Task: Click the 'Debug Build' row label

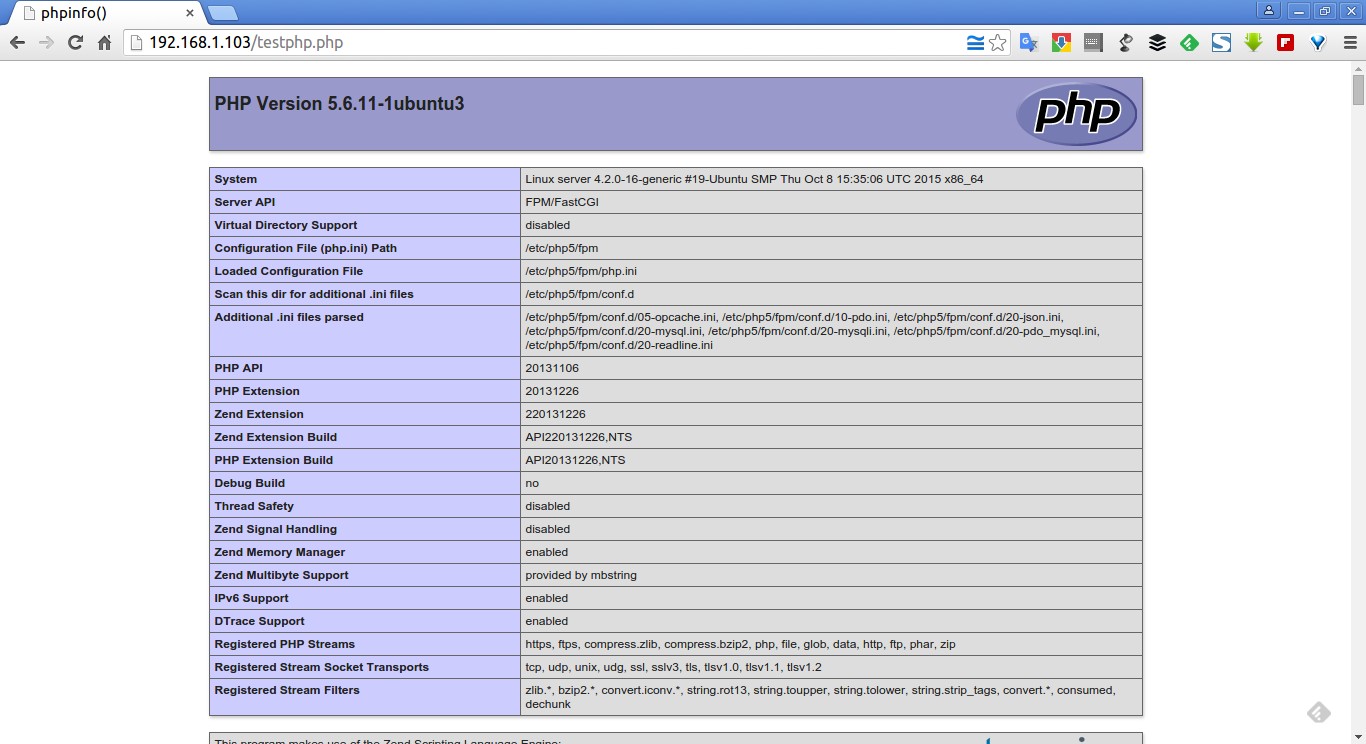Action: tap(249, 483)
